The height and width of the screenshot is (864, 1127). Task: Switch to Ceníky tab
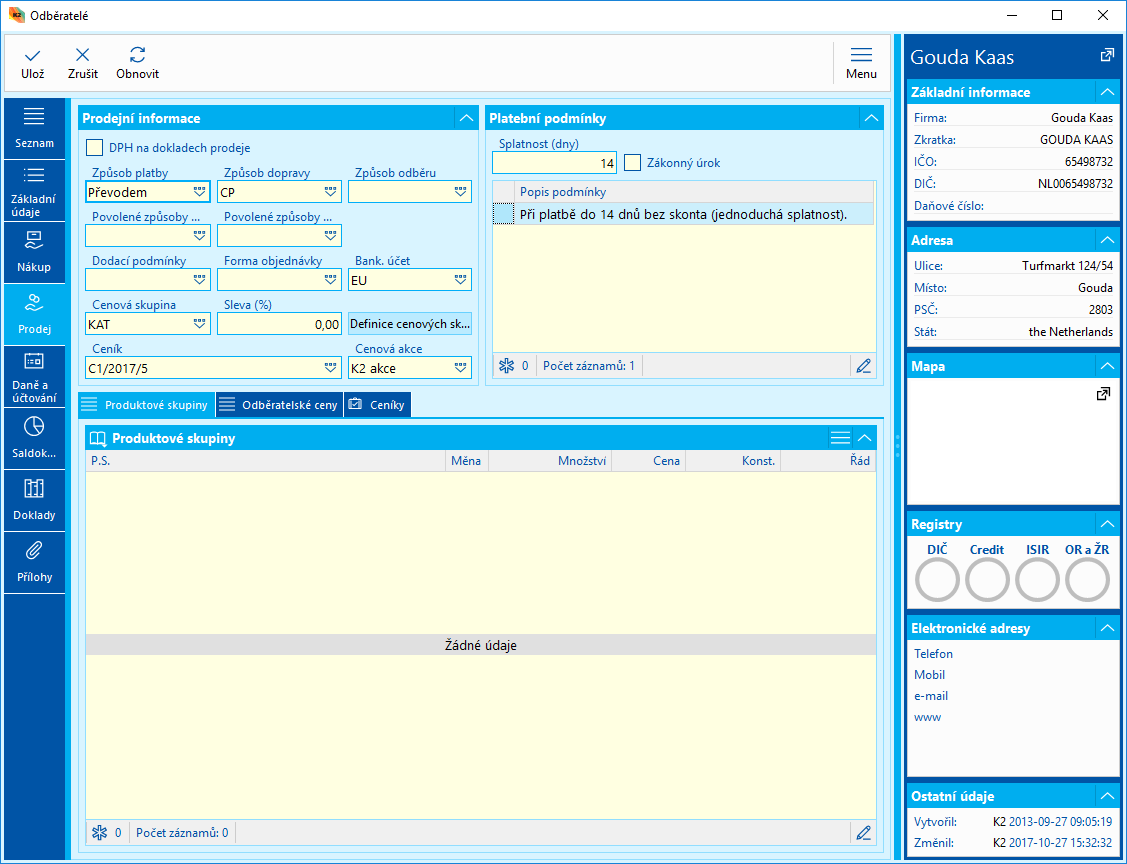(377, 405)
